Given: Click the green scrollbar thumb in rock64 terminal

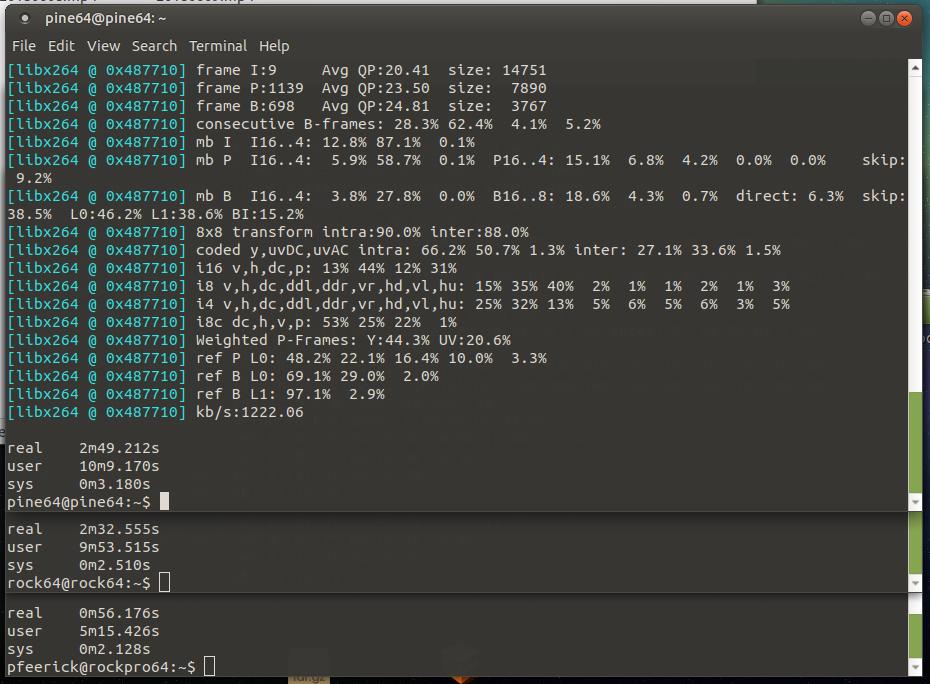Looking at the screenshot, I should 914,543.
